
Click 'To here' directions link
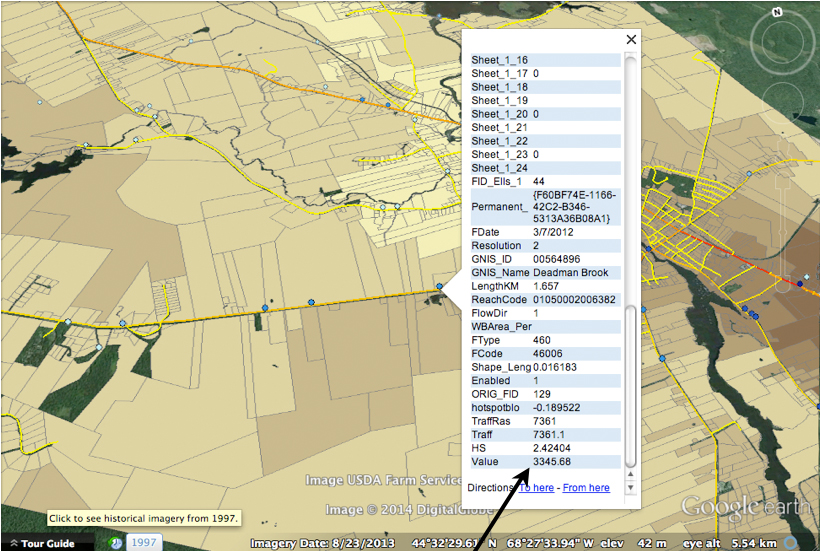[x=536, y=488]
